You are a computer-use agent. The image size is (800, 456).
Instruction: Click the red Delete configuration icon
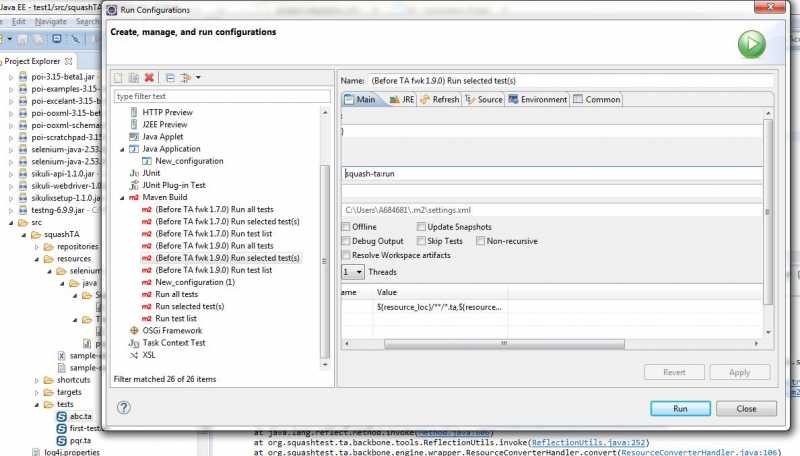click(x=149, y=78)
